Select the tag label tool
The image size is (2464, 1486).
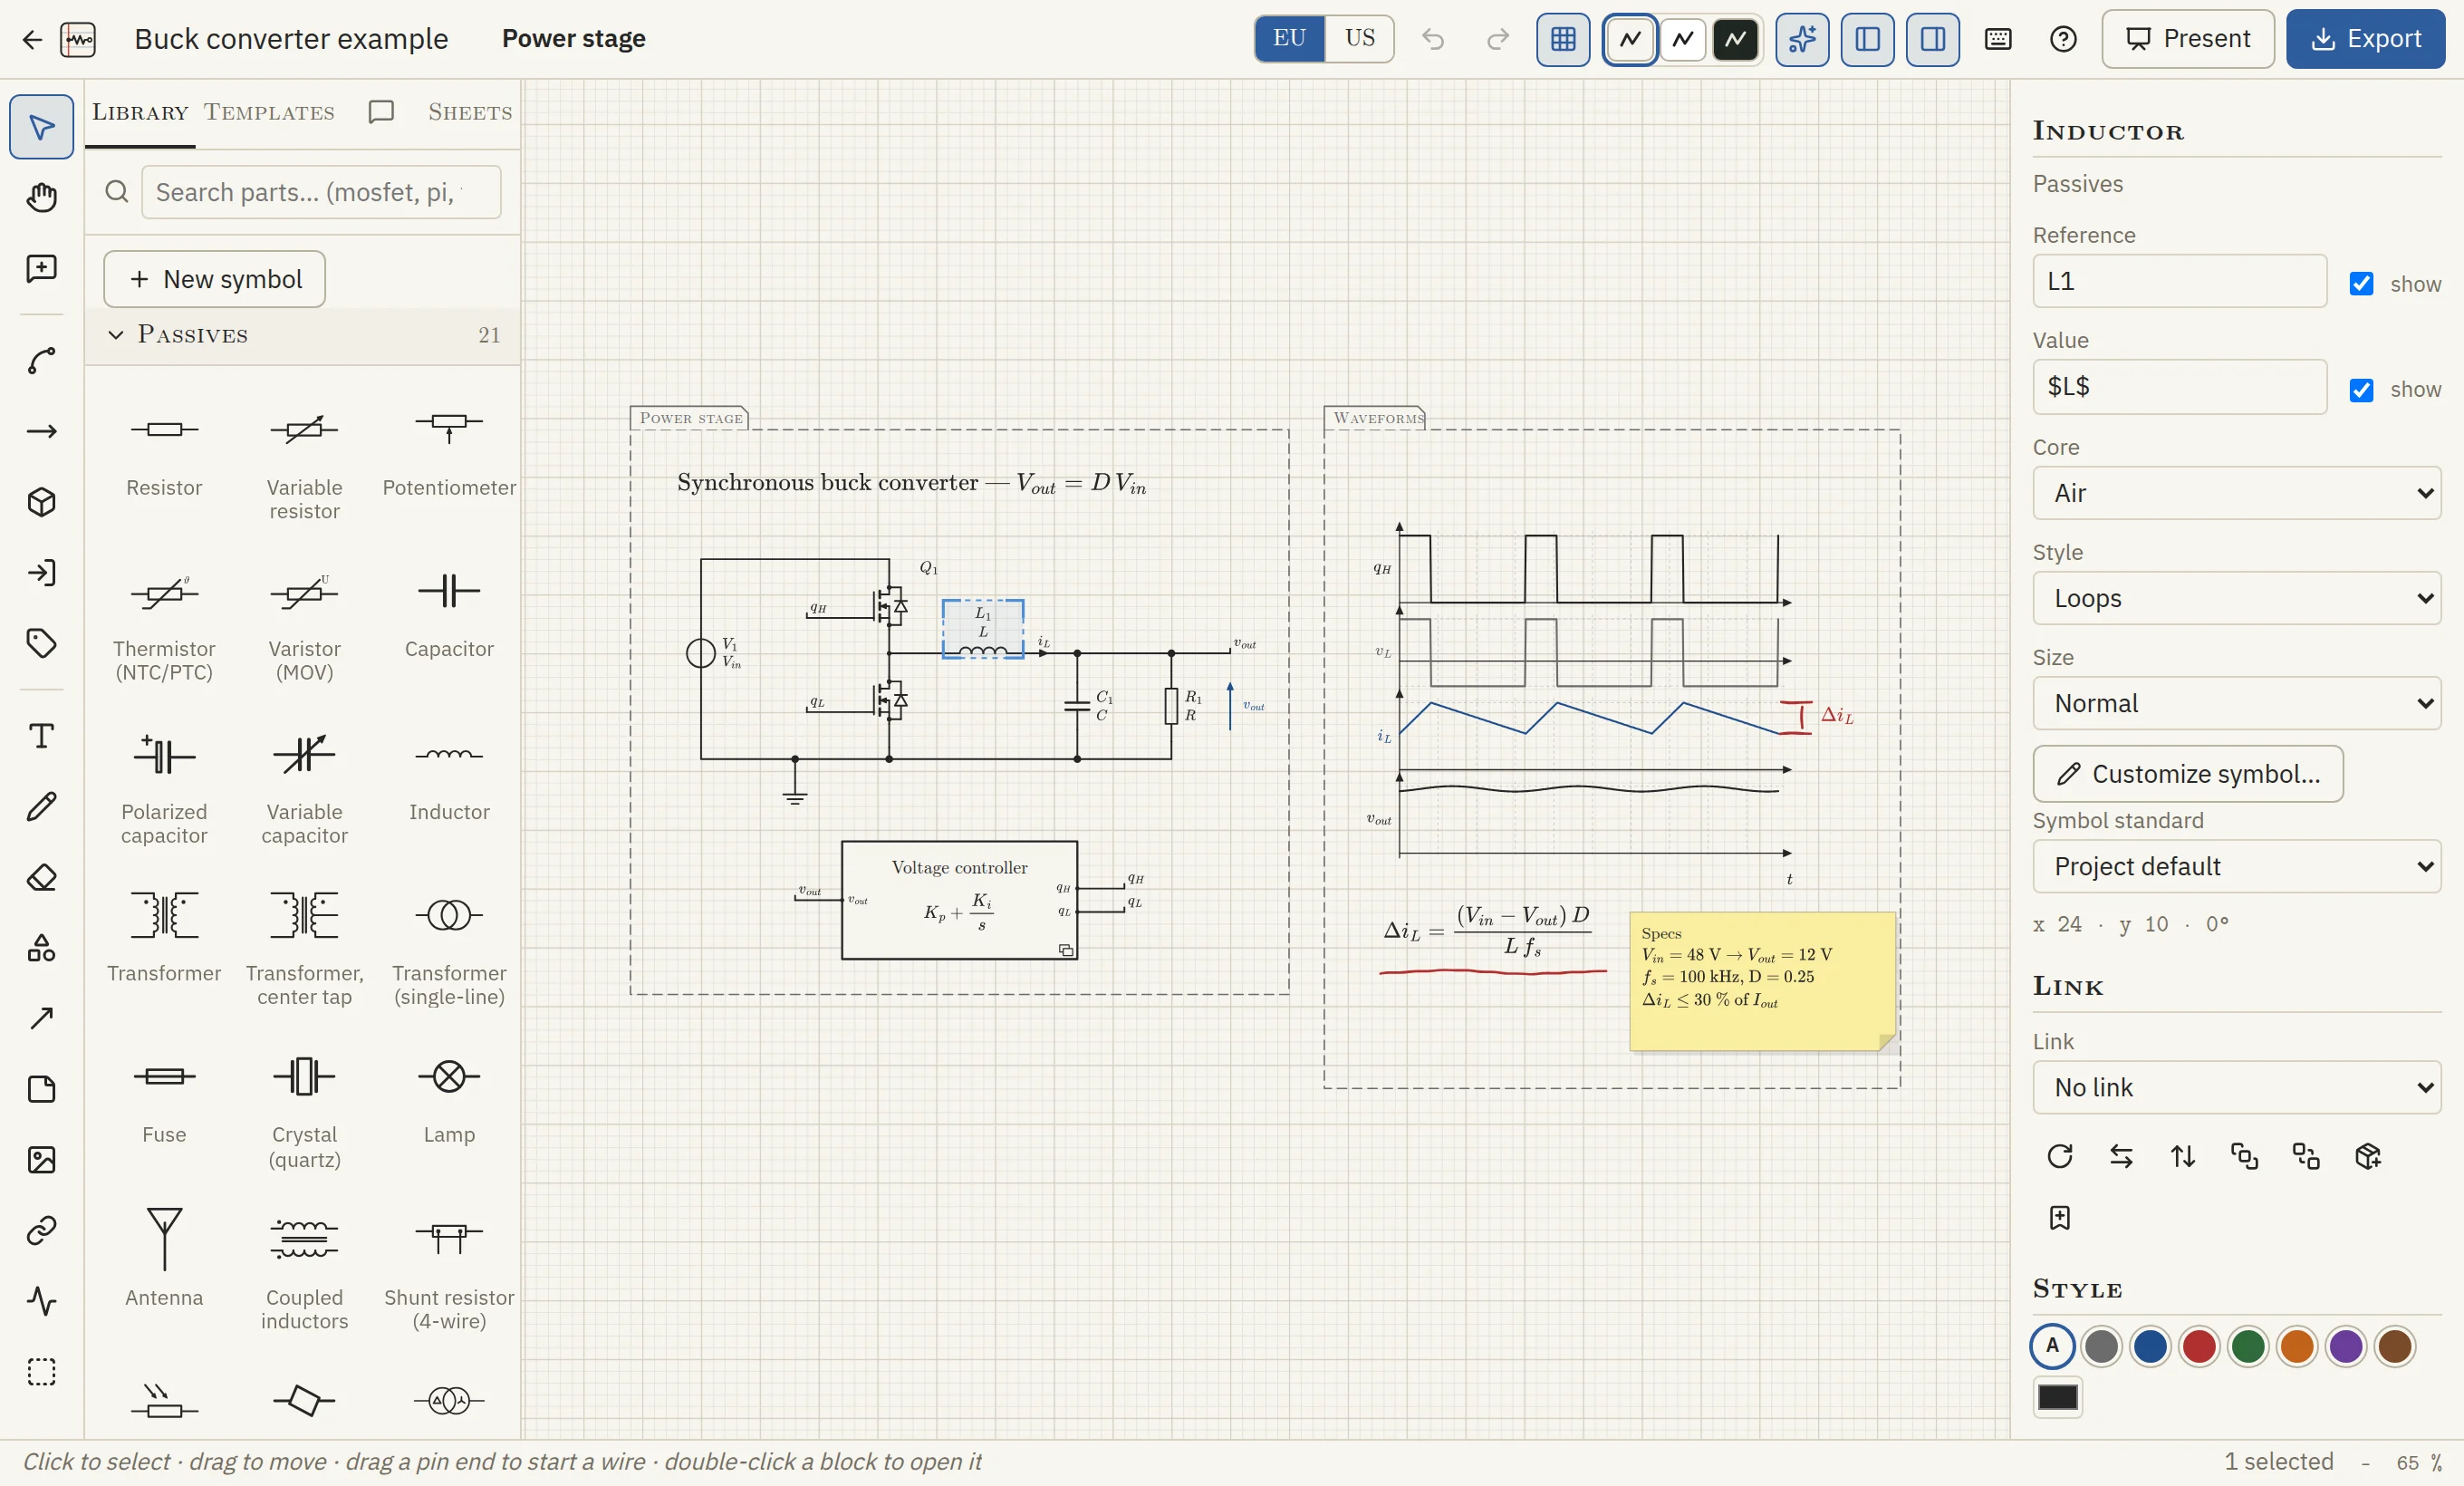click(x=41, y=643)
